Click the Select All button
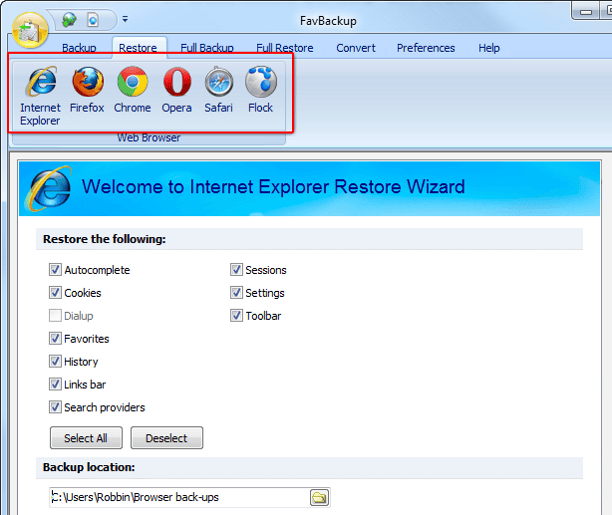 (x=86, y=438)
